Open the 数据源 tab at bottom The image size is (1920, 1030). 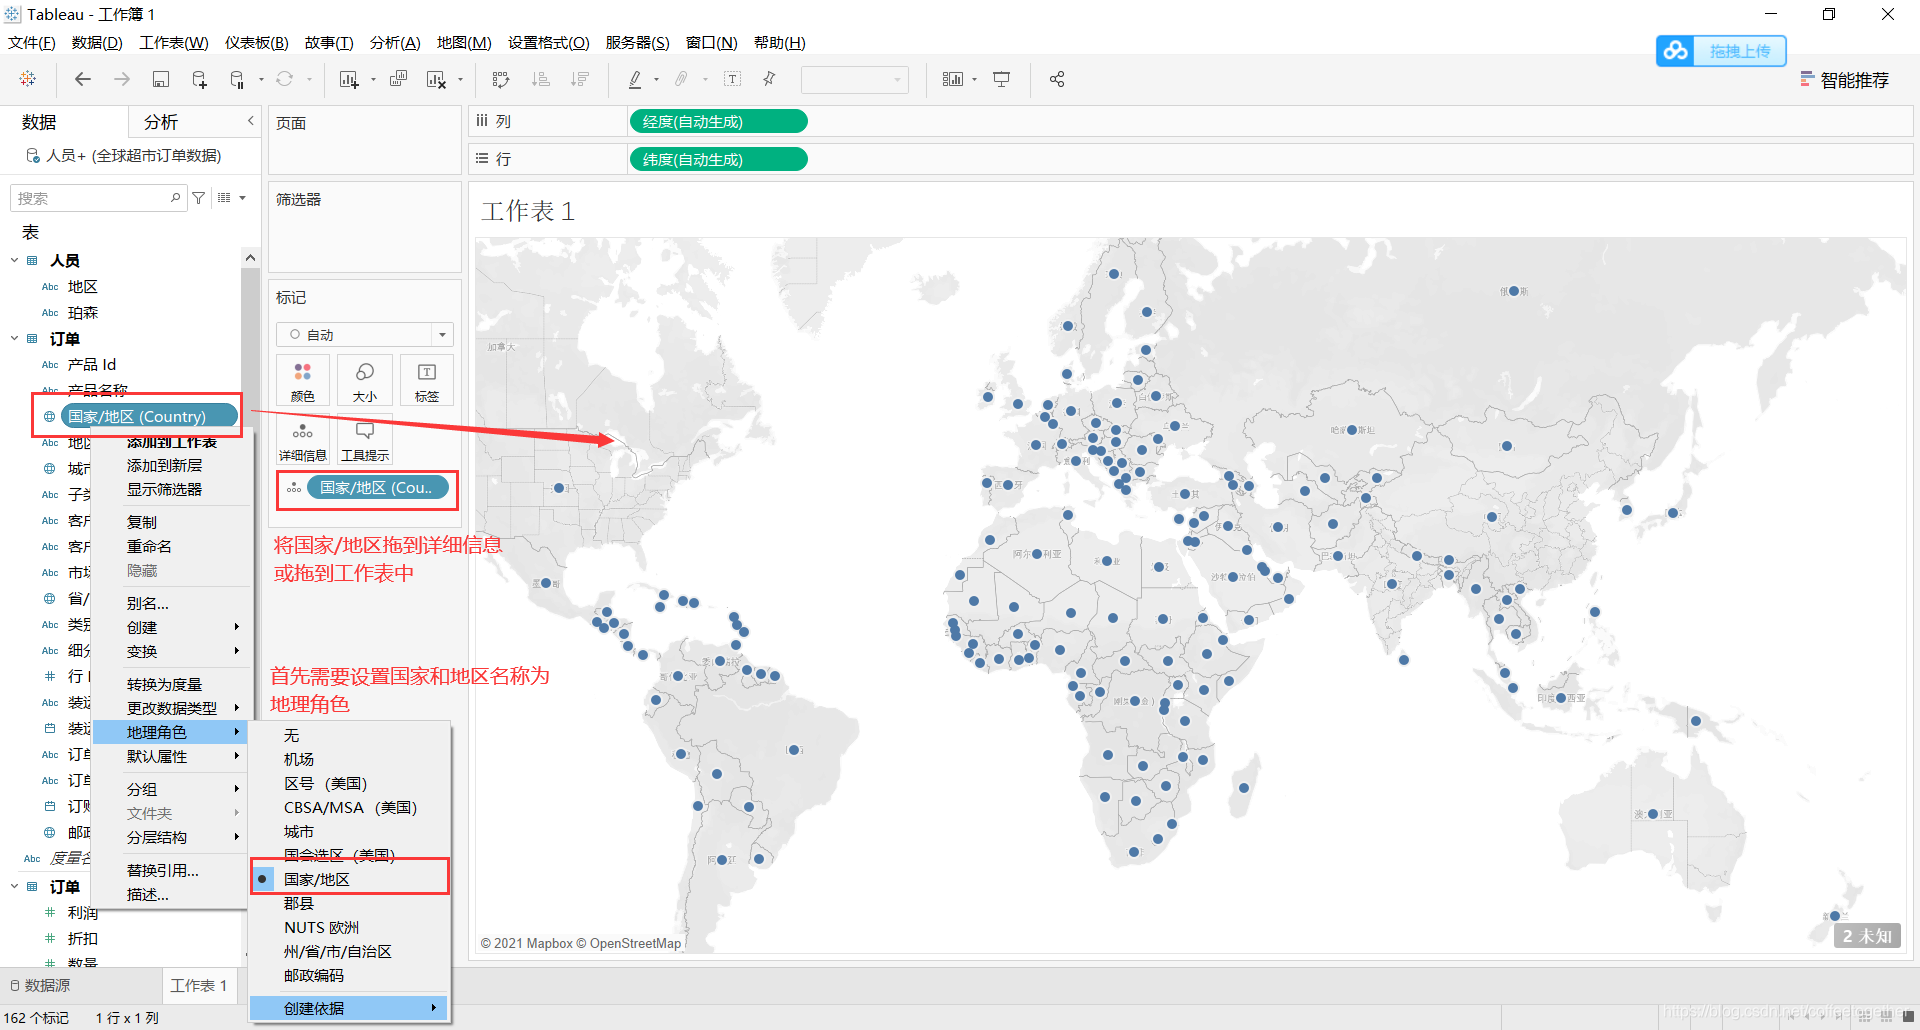pos(40,985)
